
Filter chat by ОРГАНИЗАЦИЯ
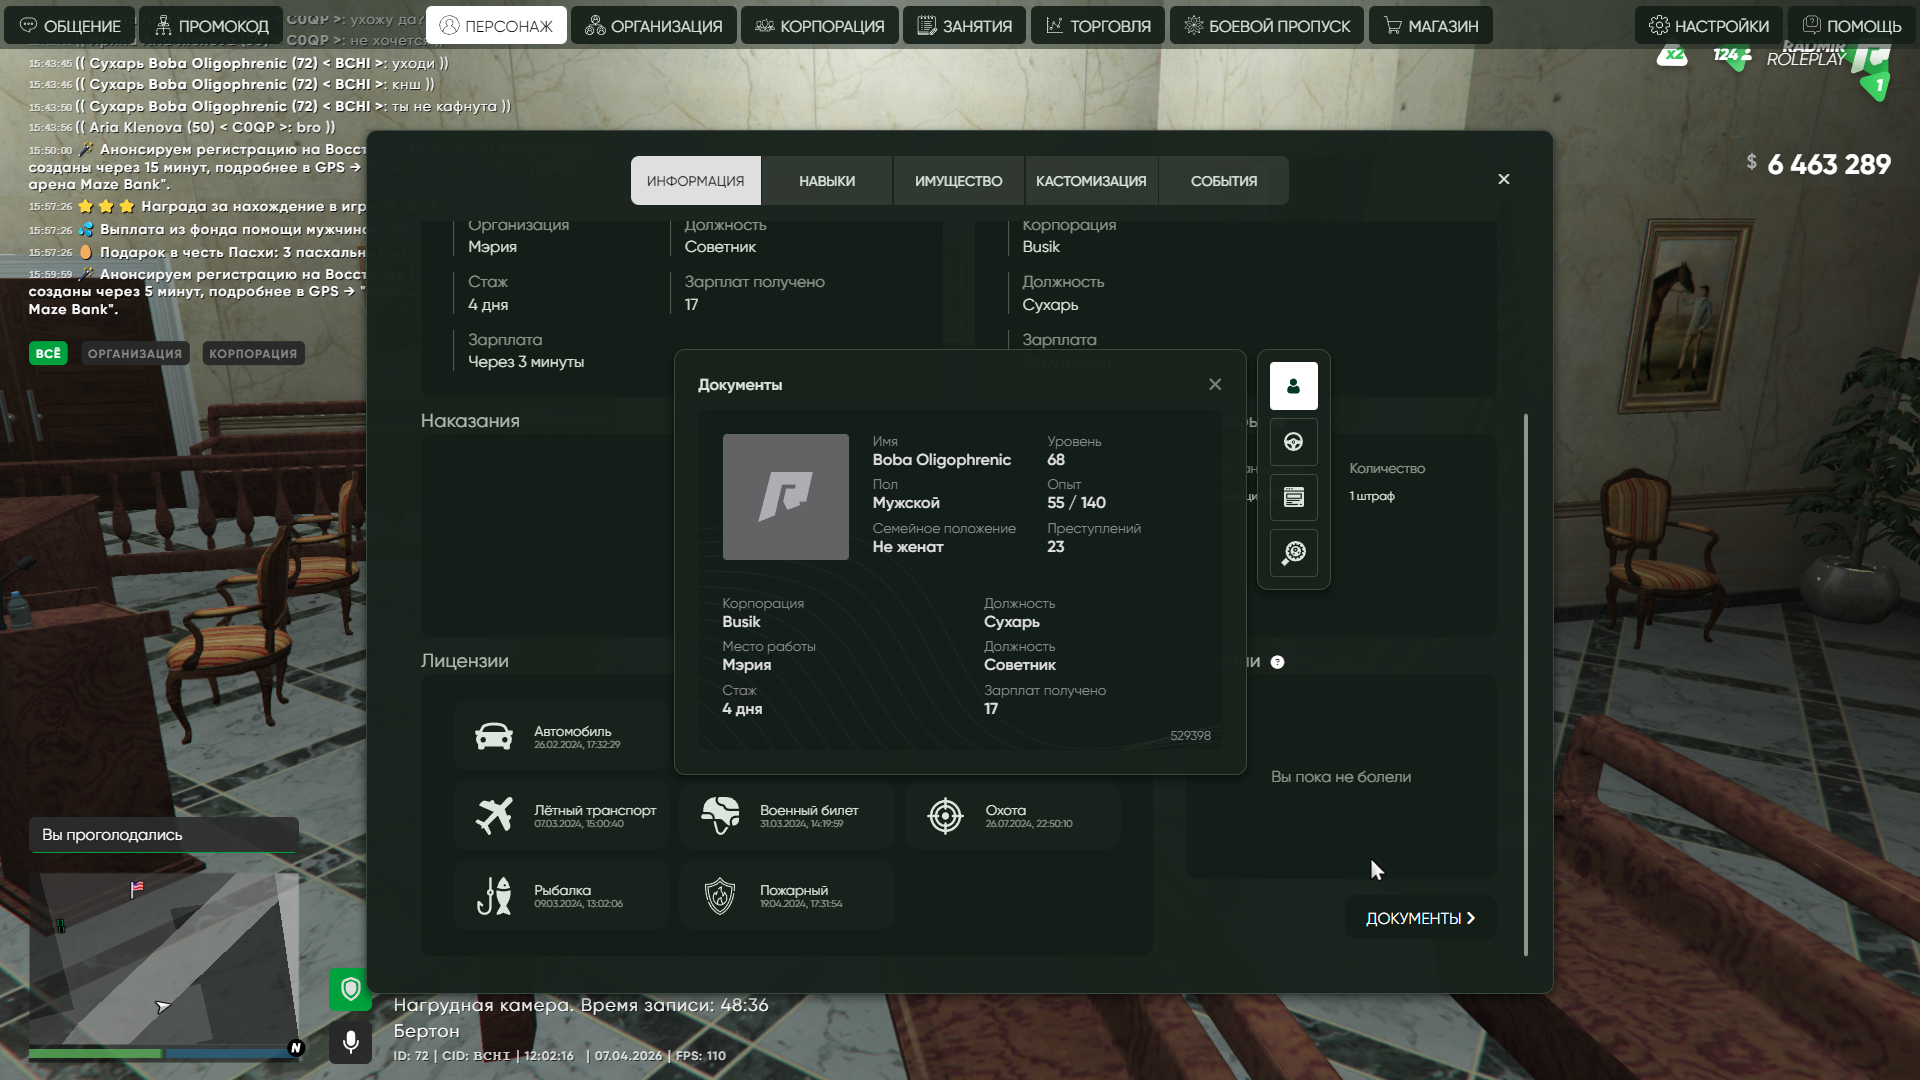coord(134,353)
